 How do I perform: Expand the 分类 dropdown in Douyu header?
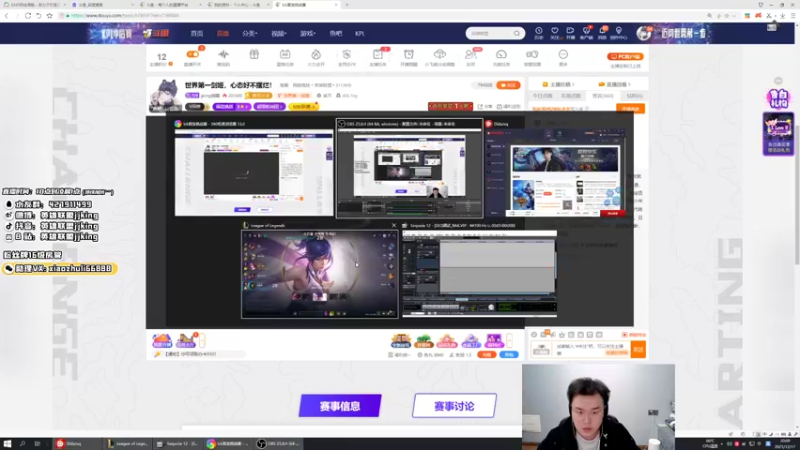click(249, 33)
